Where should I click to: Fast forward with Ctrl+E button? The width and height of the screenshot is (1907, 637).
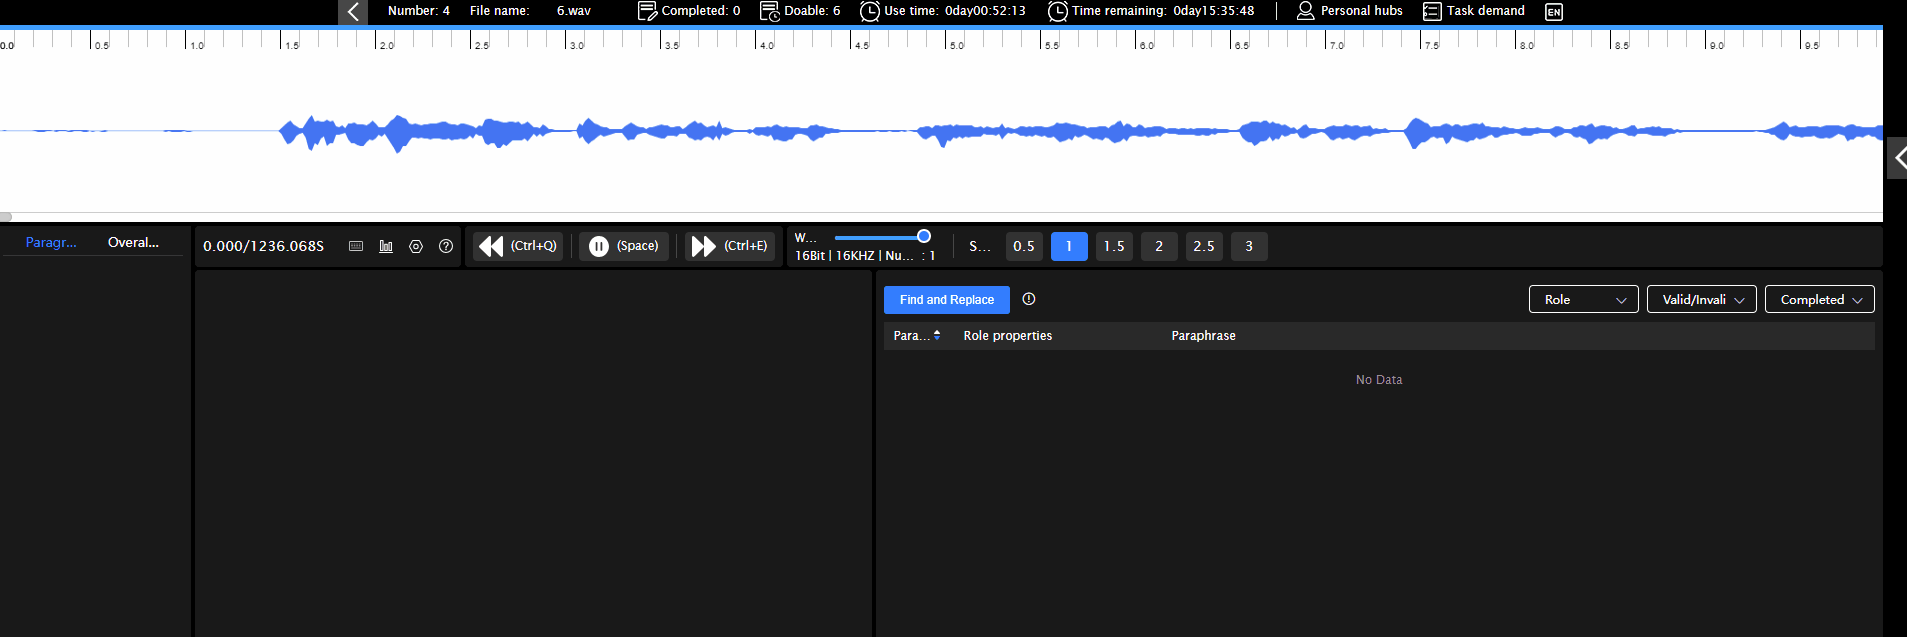coord(730,246)
